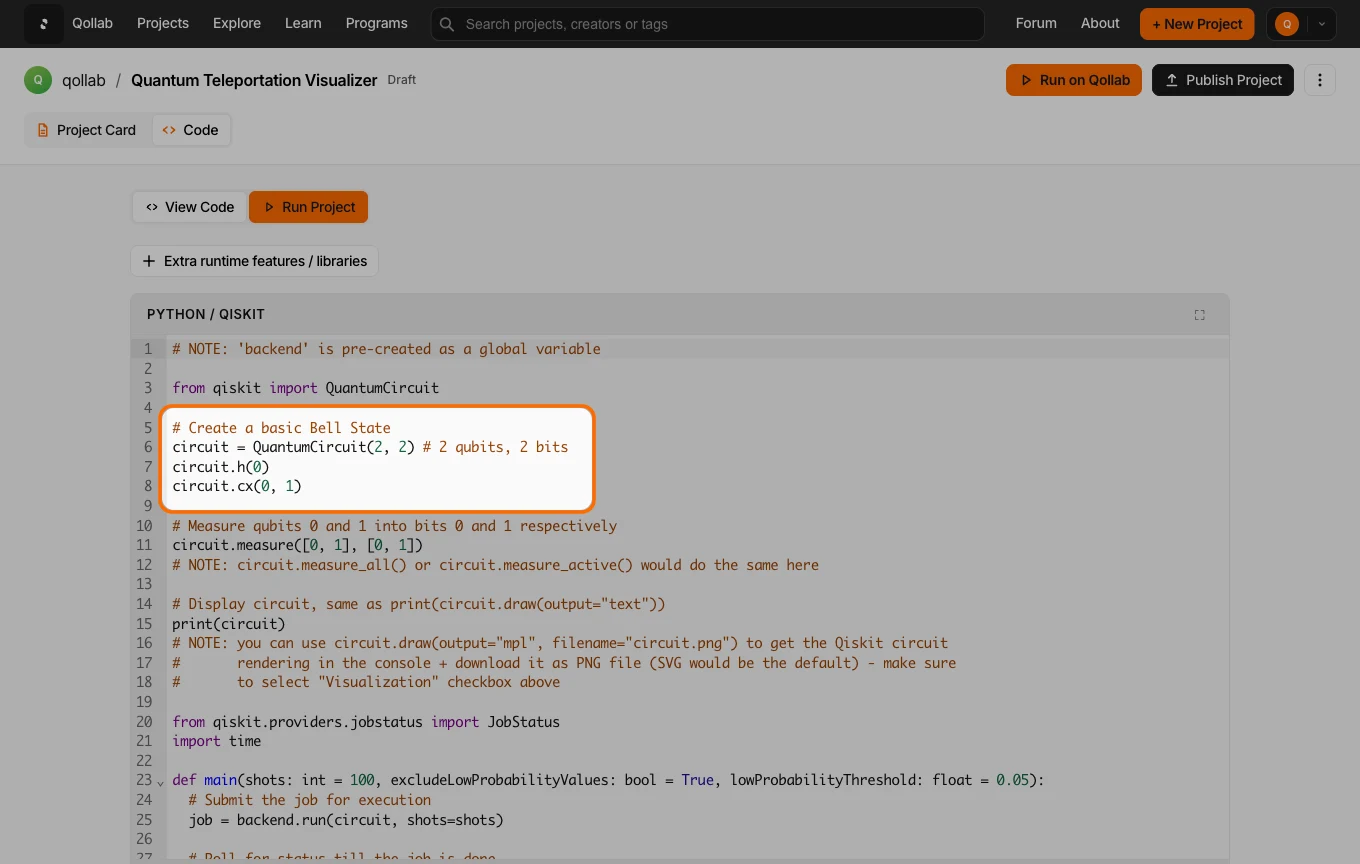Screen dimensions: 1360x864
Task: Click the print(circuit) line
Action: click(228, 623)
